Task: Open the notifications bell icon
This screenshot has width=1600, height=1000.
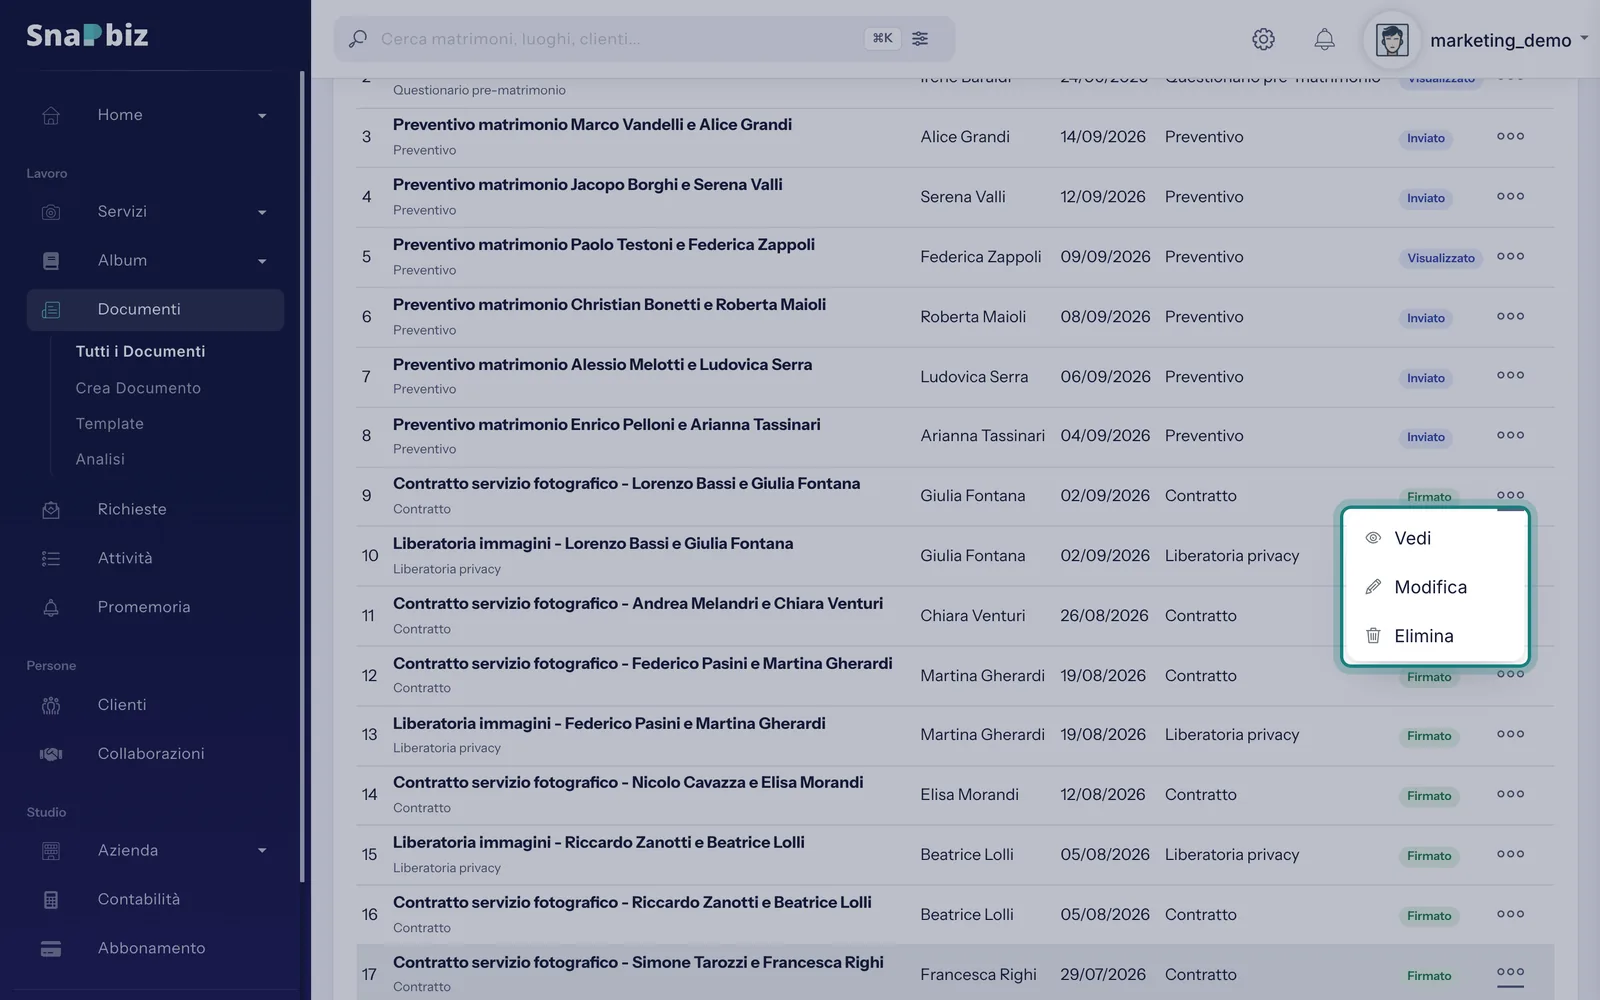Action: 1324,39
